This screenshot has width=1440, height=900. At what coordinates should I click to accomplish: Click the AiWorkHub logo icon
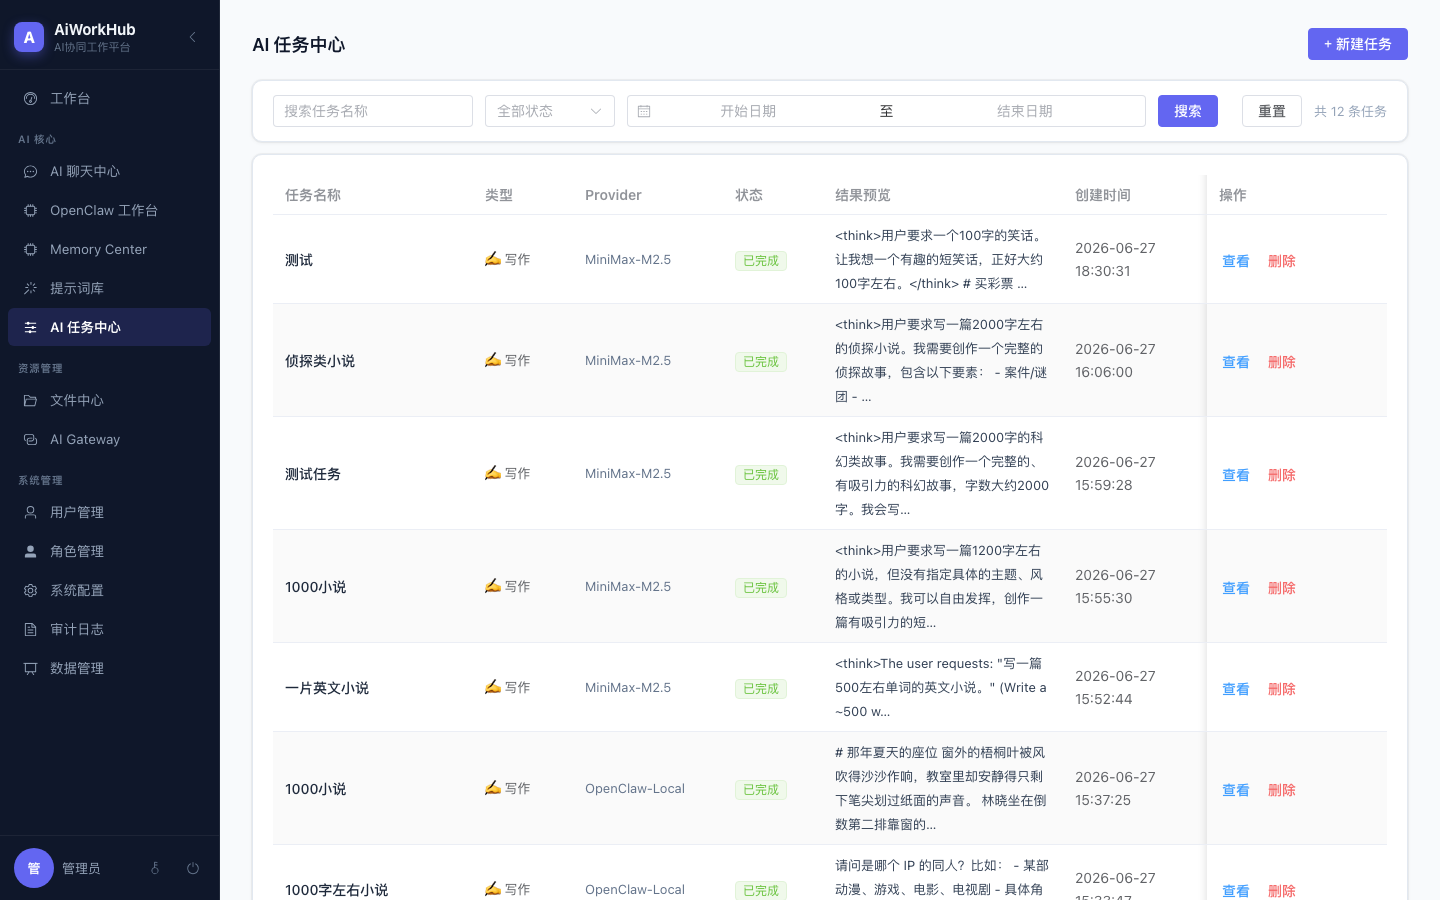coord(29,37)
